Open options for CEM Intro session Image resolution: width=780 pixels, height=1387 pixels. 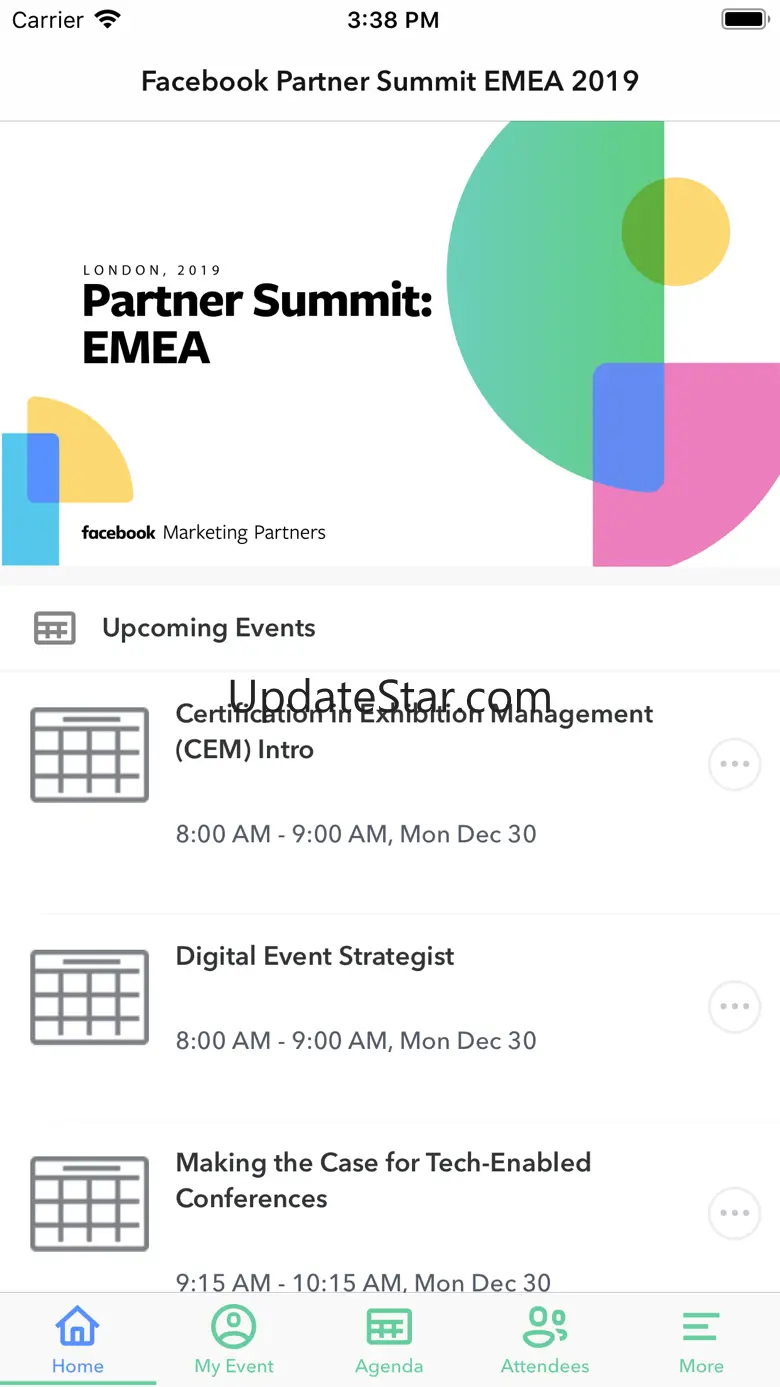(734, 765)
